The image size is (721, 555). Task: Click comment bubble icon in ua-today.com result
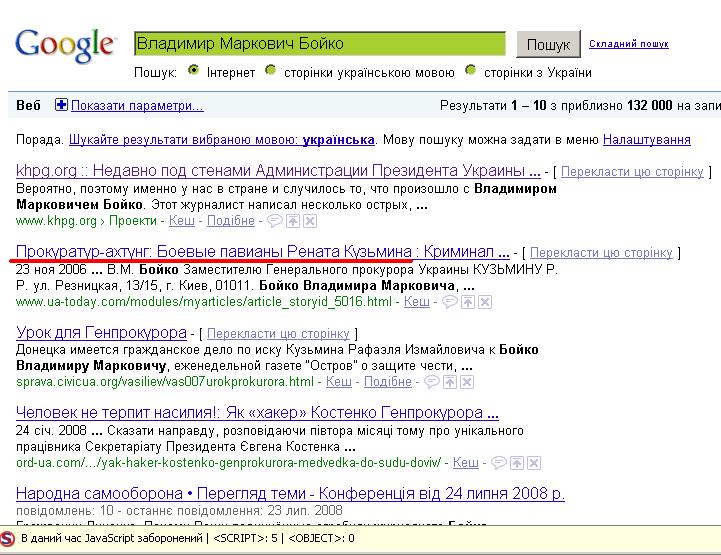[x=449, y=302]
